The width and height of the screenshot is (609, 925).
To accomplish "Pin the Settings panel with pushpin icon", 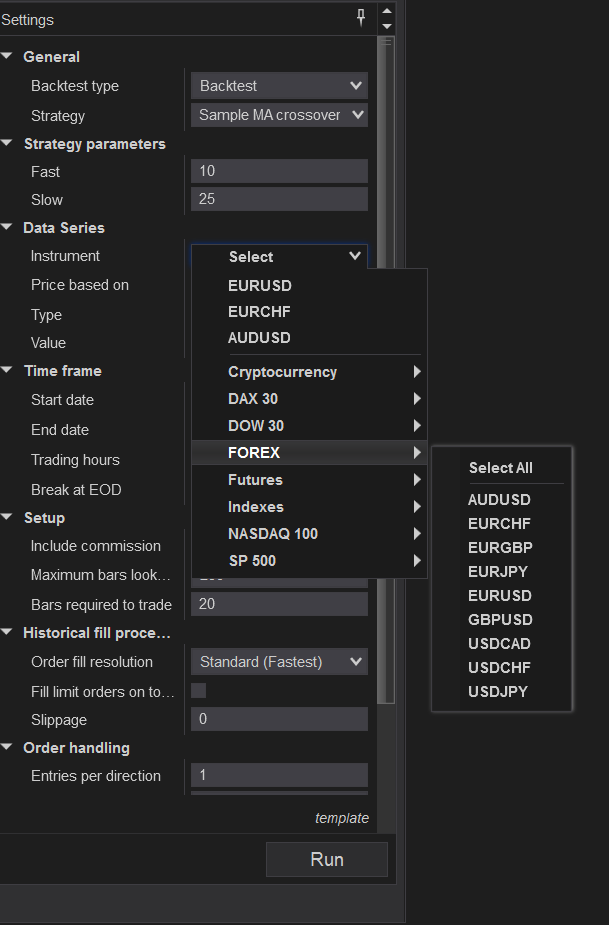I will pyautogui.click(x=361, y=17).
